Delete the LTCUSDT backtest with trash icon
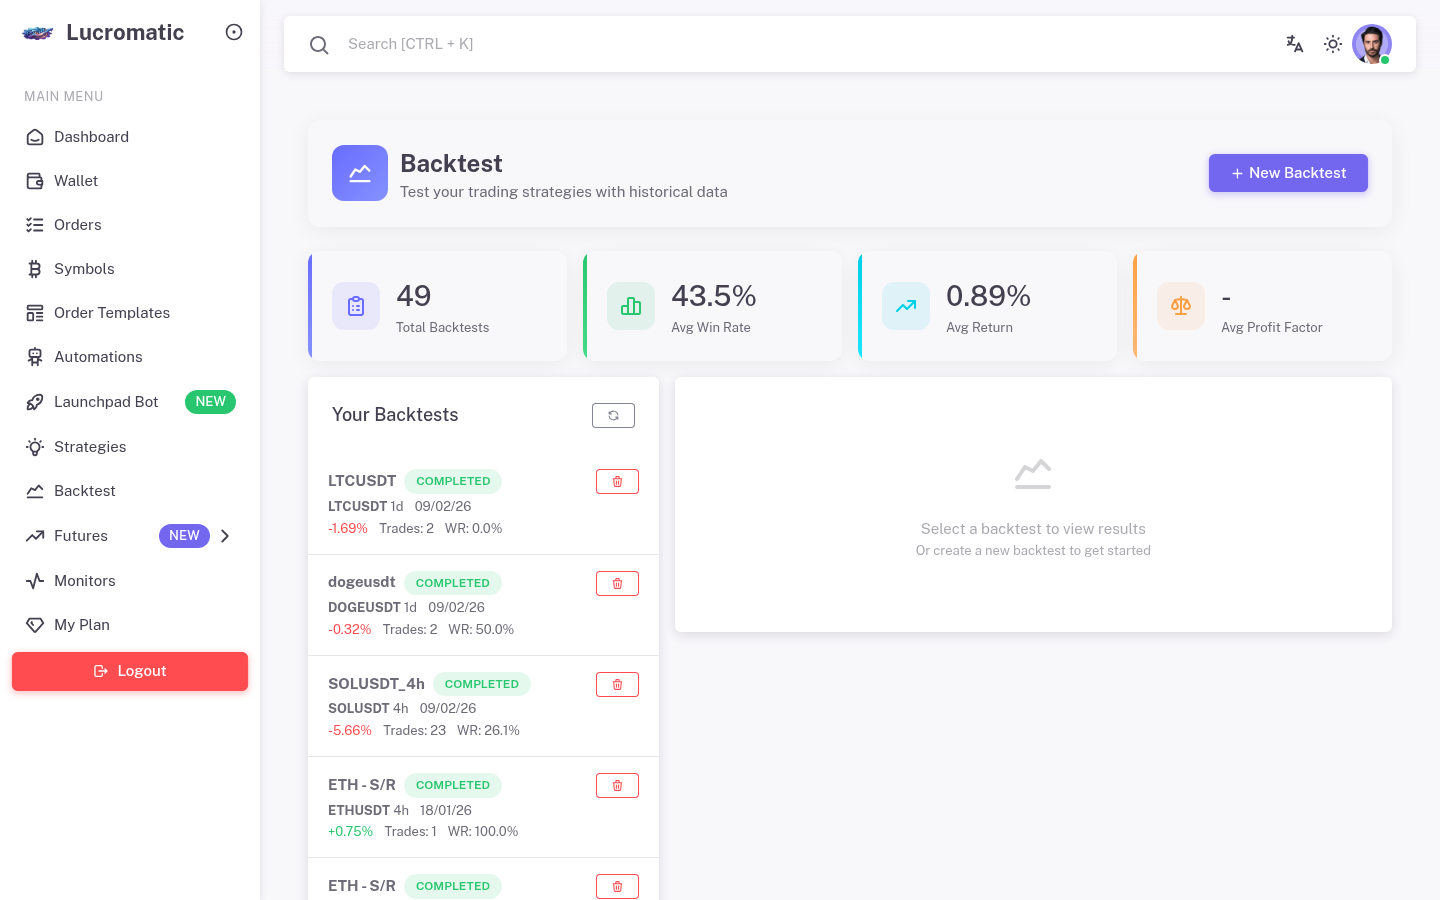 point(617,481)
